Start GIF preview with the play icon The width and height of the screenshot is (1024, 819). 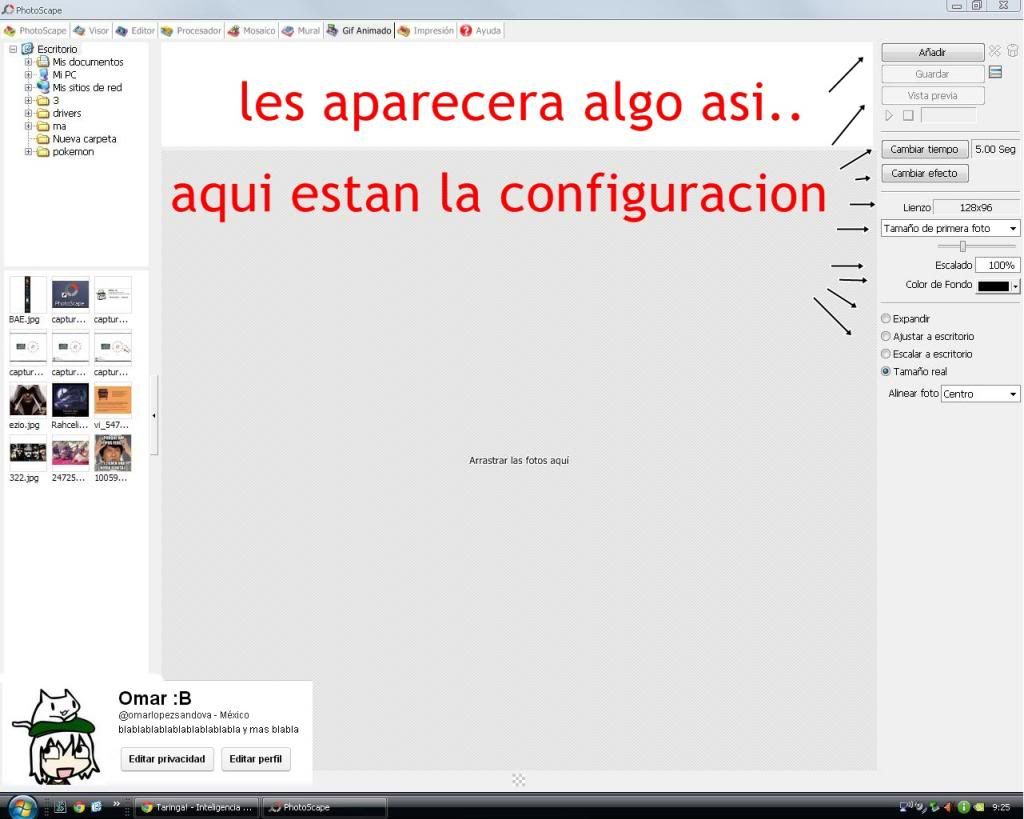(x=889, y=116)
